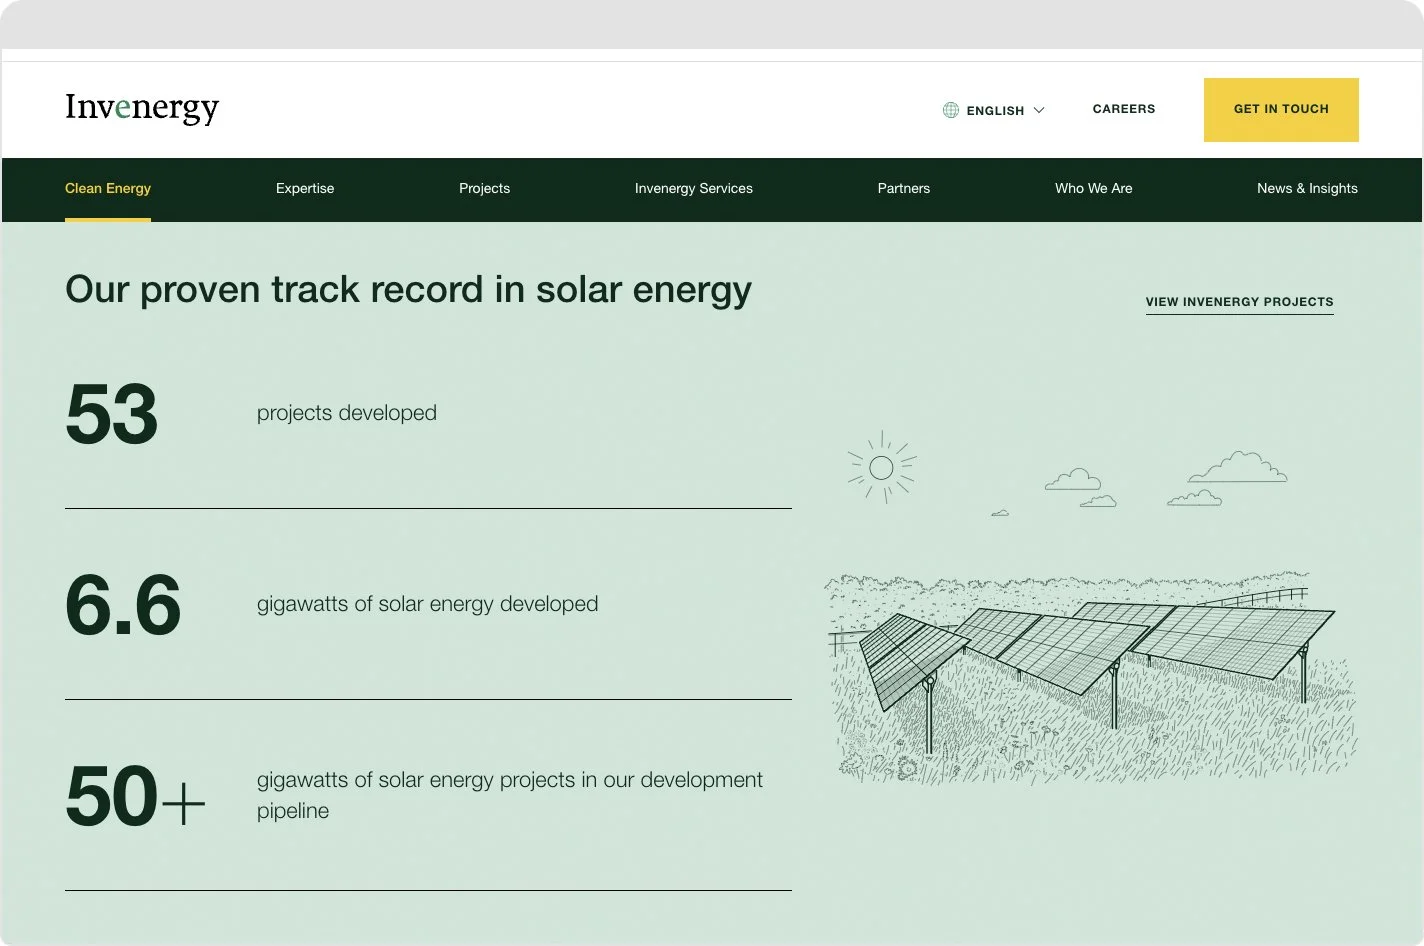Open the Partners menu item
Screen dimensions: 1424x946
pos(904,188)
